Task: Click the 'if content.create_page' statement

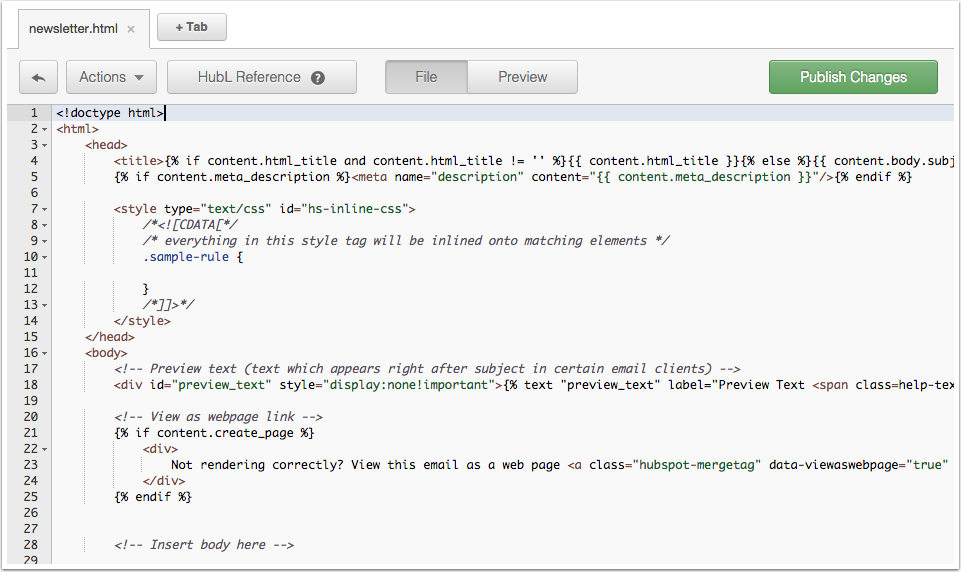Action: (214, 433)
